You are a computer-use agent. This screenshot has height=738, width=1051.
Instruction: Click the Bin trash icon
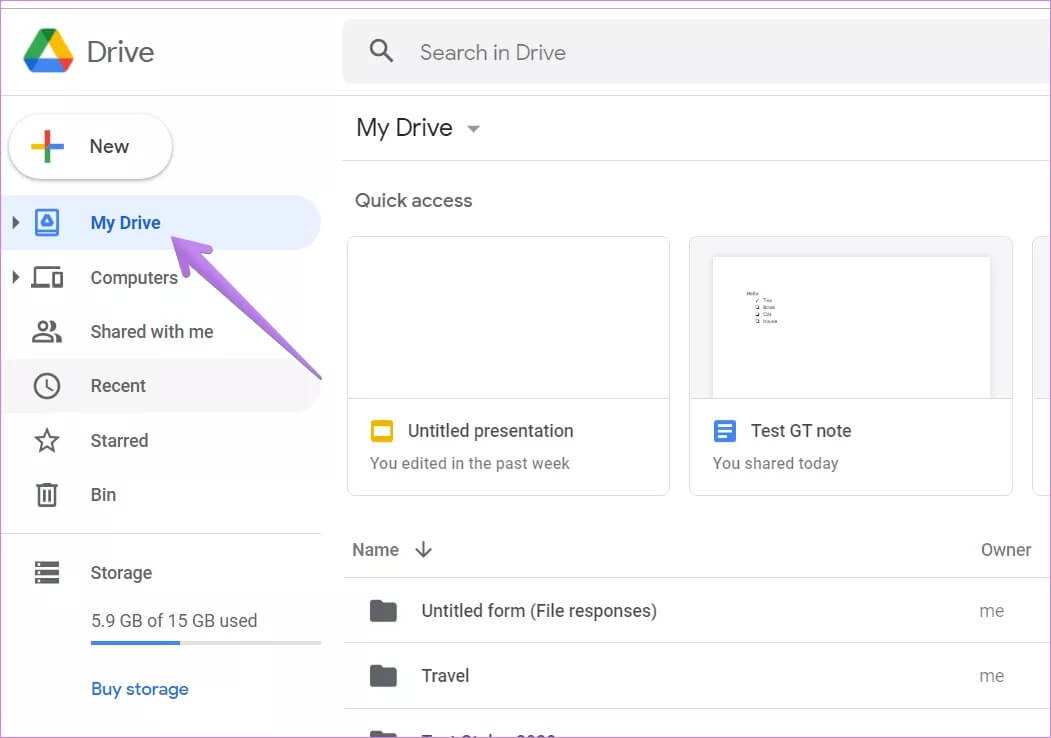click(x=47, y=495)
